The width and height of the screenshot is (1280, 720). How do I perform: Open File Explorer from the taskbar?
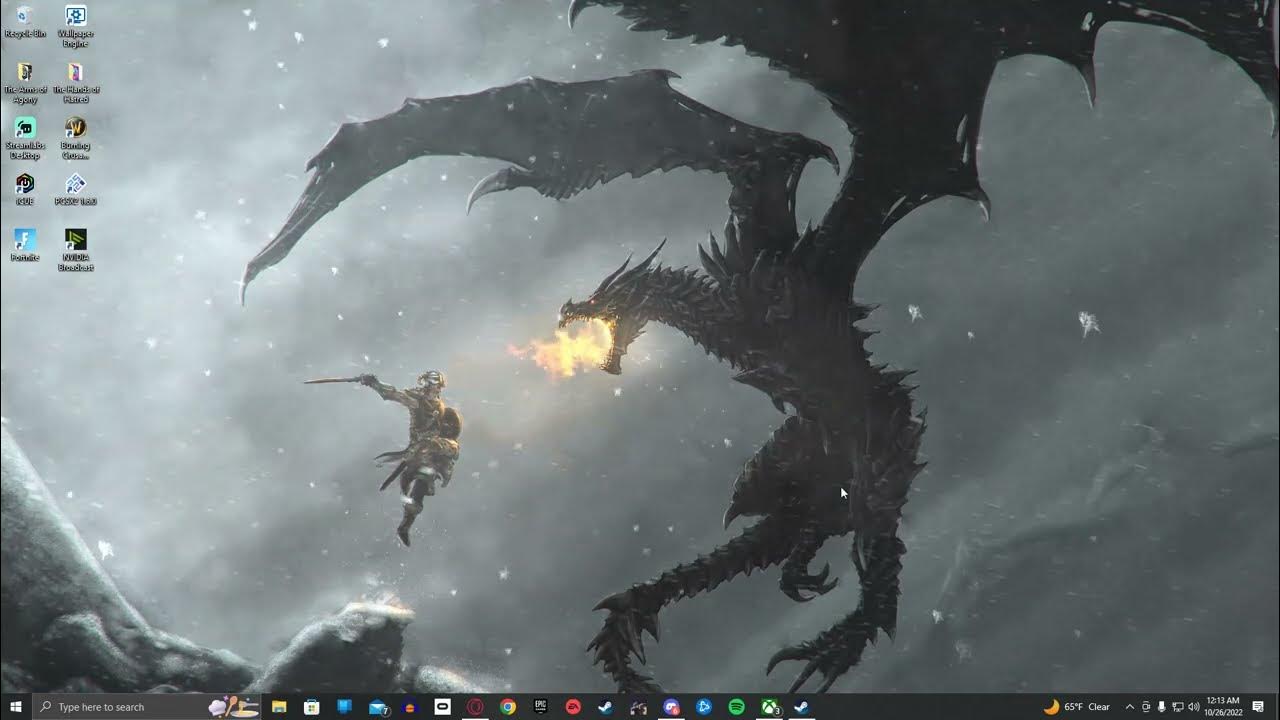[279, 707]
